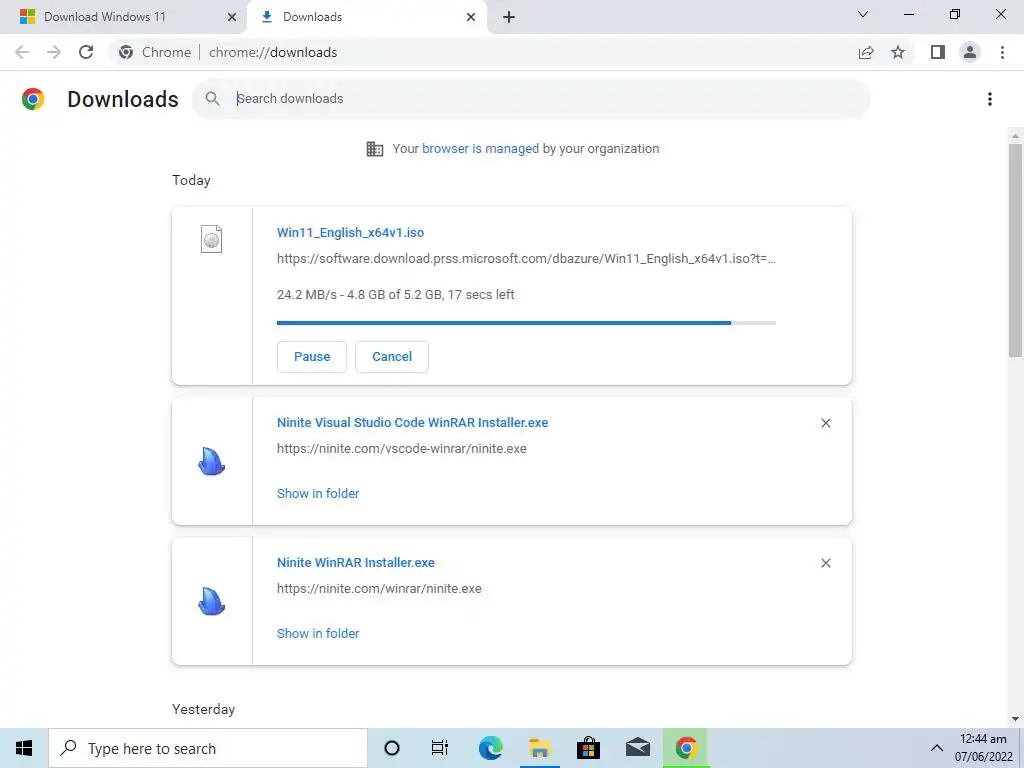Pause the Win11 ISO download
The width and height of the screenshot is (1024, 768).
pos(312,357)
